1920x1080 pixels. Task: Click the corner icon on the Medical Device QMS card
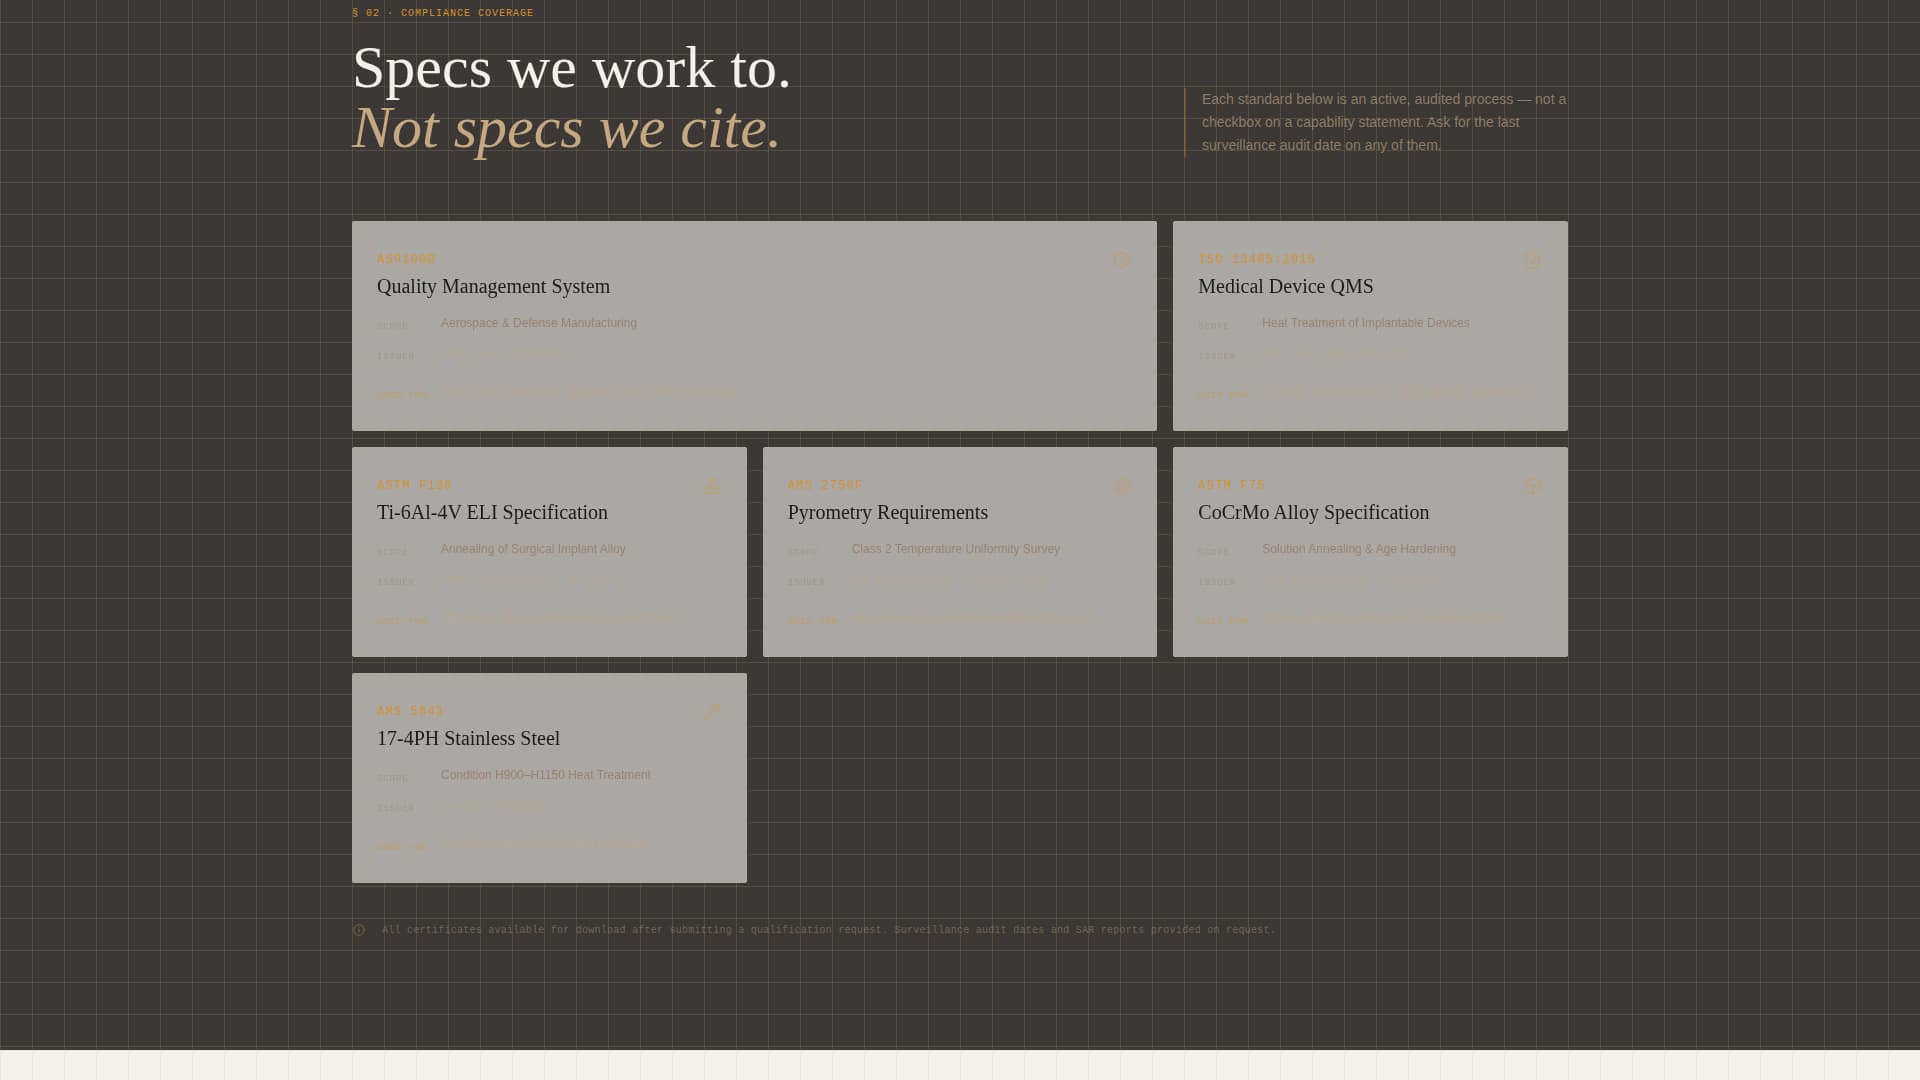click(1533, 260)
